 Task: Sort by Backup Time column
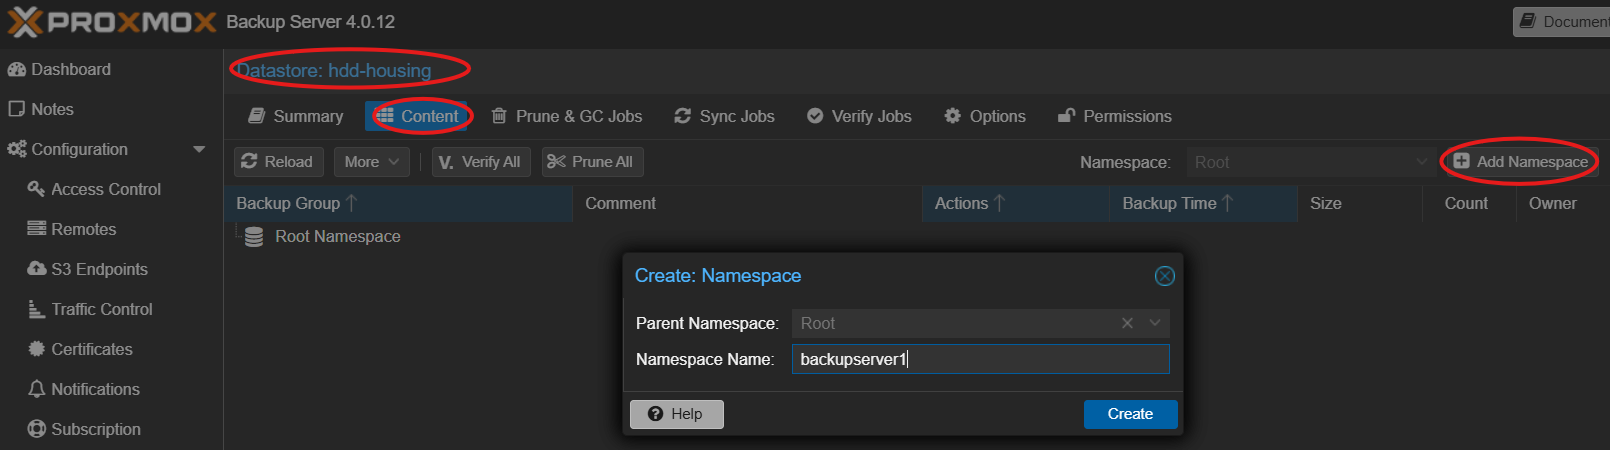click(1204, 203)
